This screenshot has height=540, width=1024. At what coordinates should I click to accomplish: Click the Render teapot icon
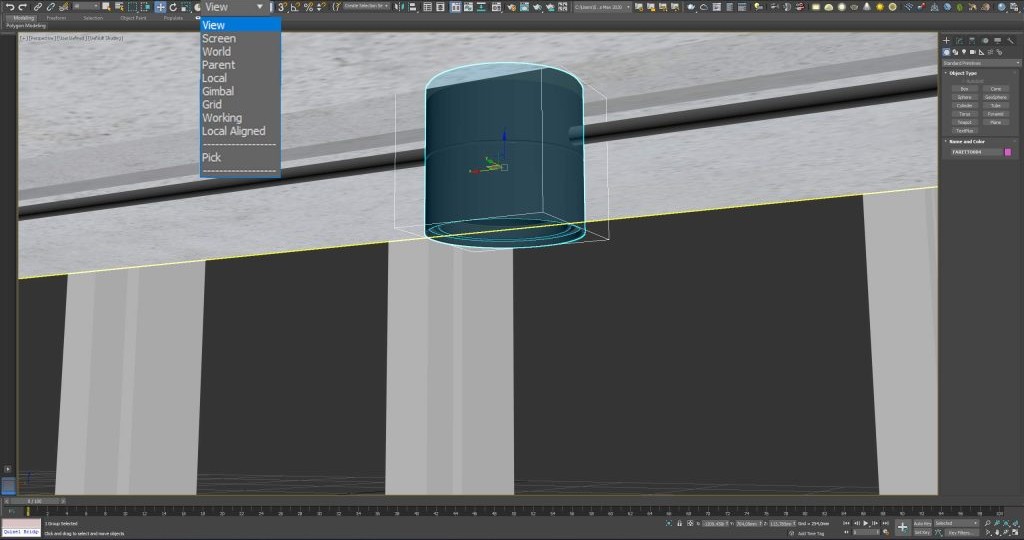pyautogui.click(x=537, y=7)
